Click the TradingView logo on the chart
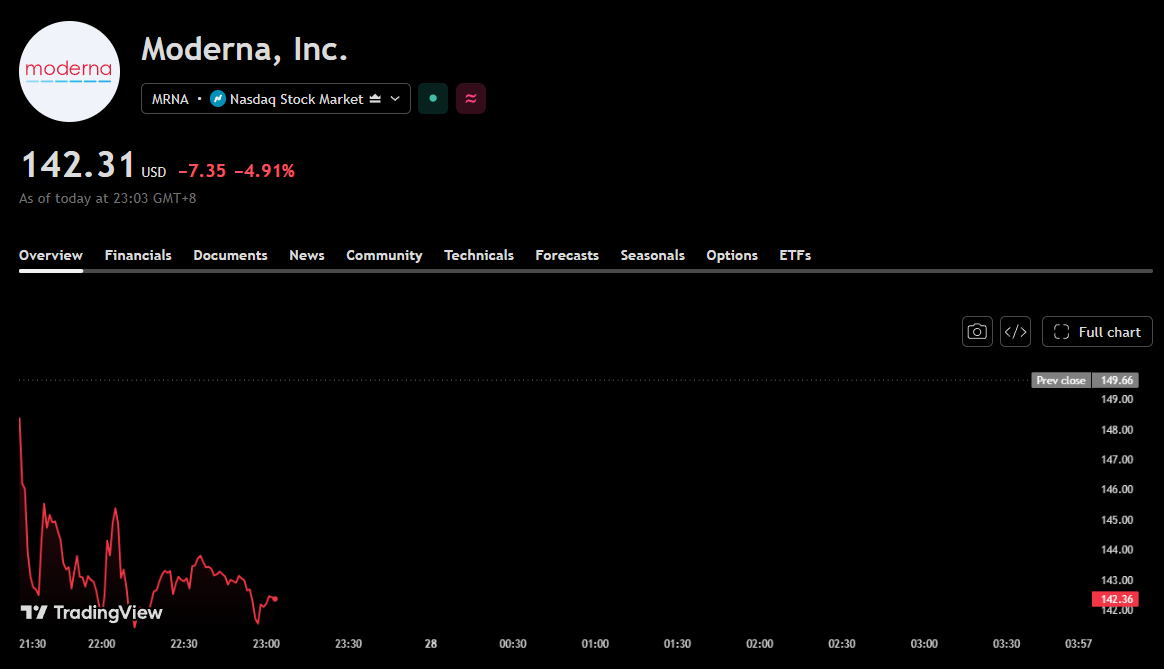 pyautogui.click(x=91, y=613)
